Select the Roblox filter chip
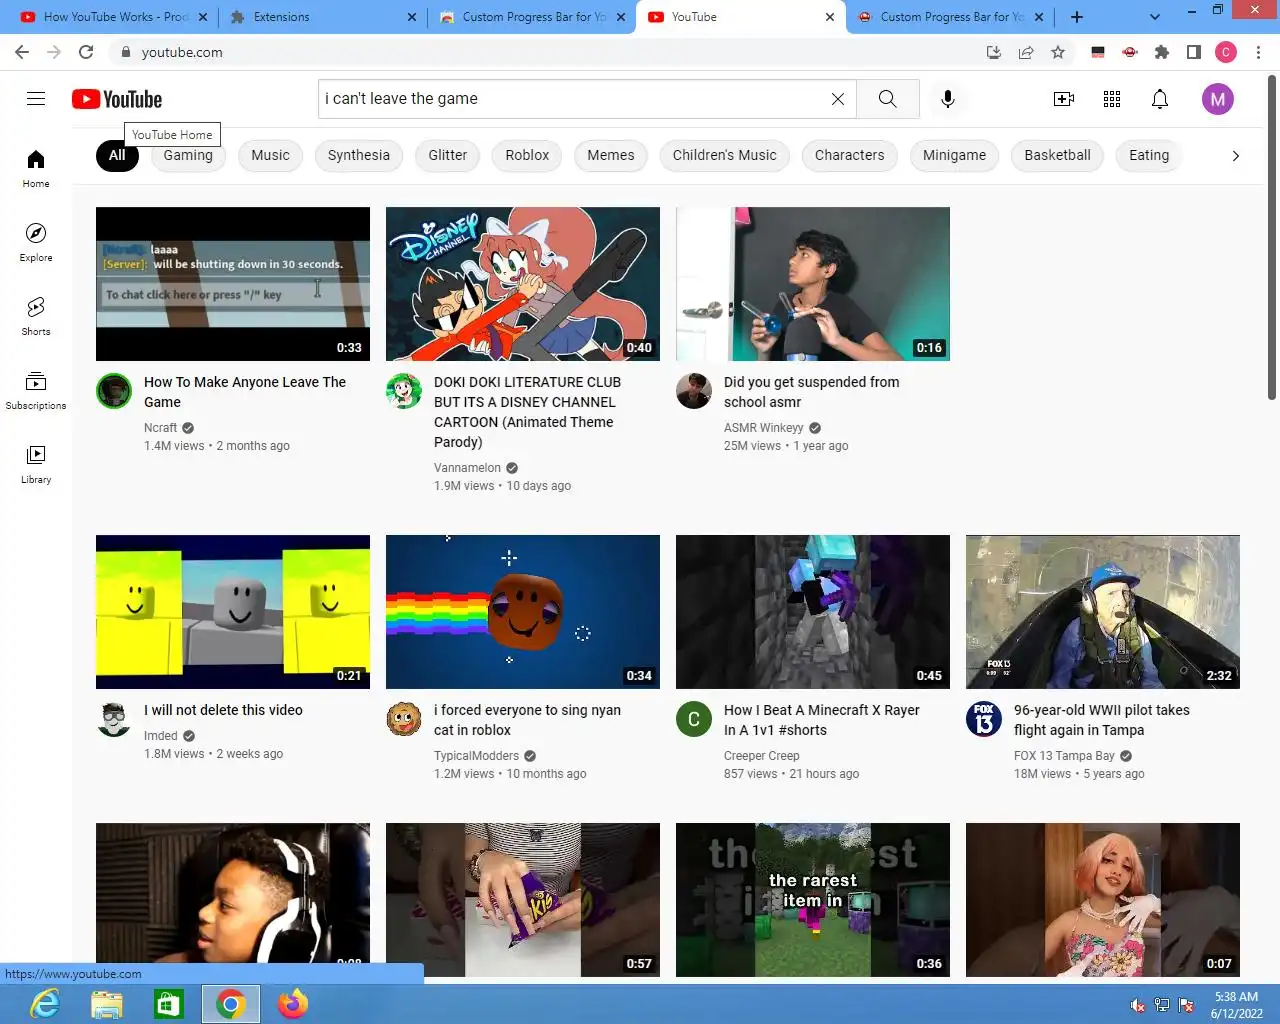The width and height of the screenshot is (1280, 1024). 527,155
